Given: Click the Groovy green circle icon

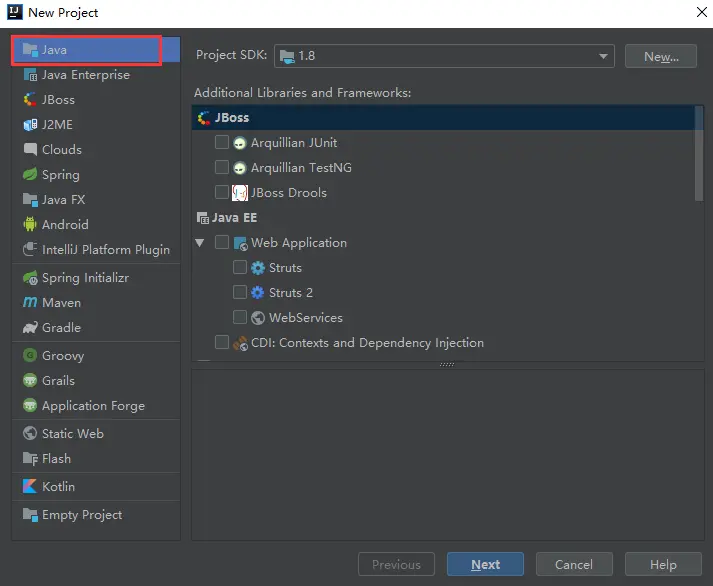Looking at the screenshot, I should tap(30, 355).
